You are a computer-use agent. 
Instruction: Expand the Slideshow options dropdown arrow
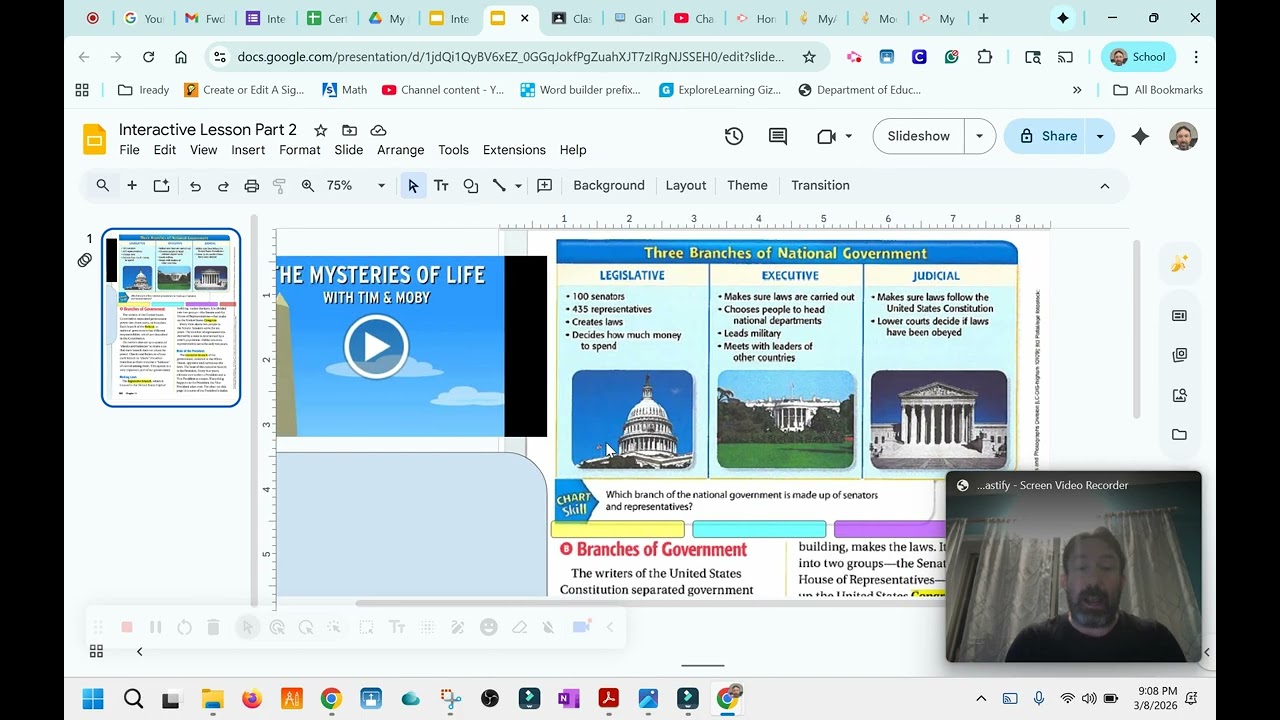point(979,136)
